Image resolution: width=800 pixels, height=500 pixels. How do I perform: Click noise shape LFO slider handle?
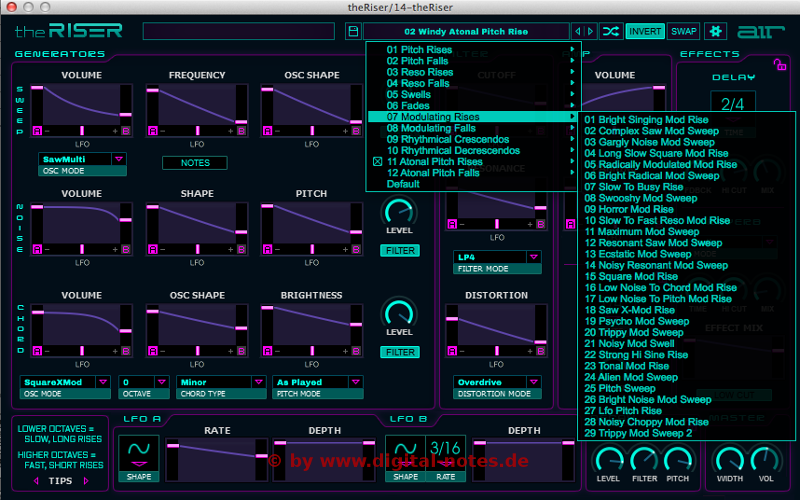[x=197, y=249]
